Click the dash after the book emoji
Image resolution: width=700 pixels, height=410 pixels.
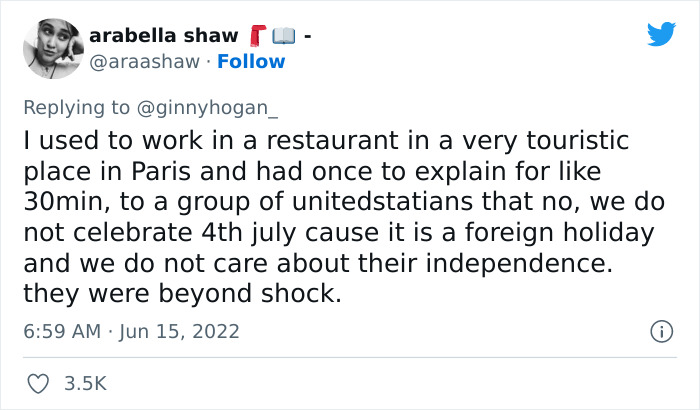point(307,36)
